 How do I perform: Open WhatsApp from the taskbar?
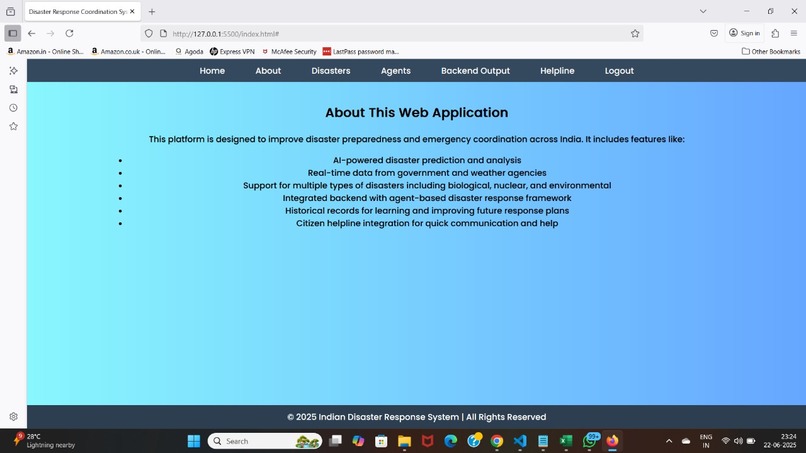pos(590,441)
